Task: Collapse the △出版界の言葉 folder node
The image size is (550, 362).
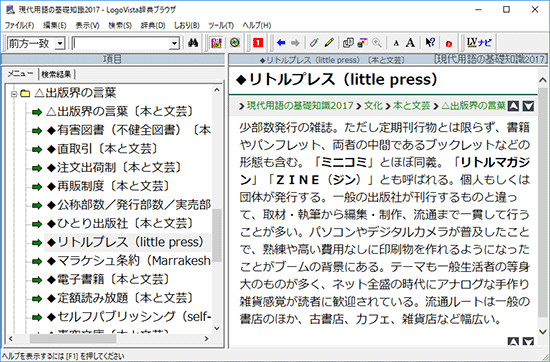Action: coord(14,94)
